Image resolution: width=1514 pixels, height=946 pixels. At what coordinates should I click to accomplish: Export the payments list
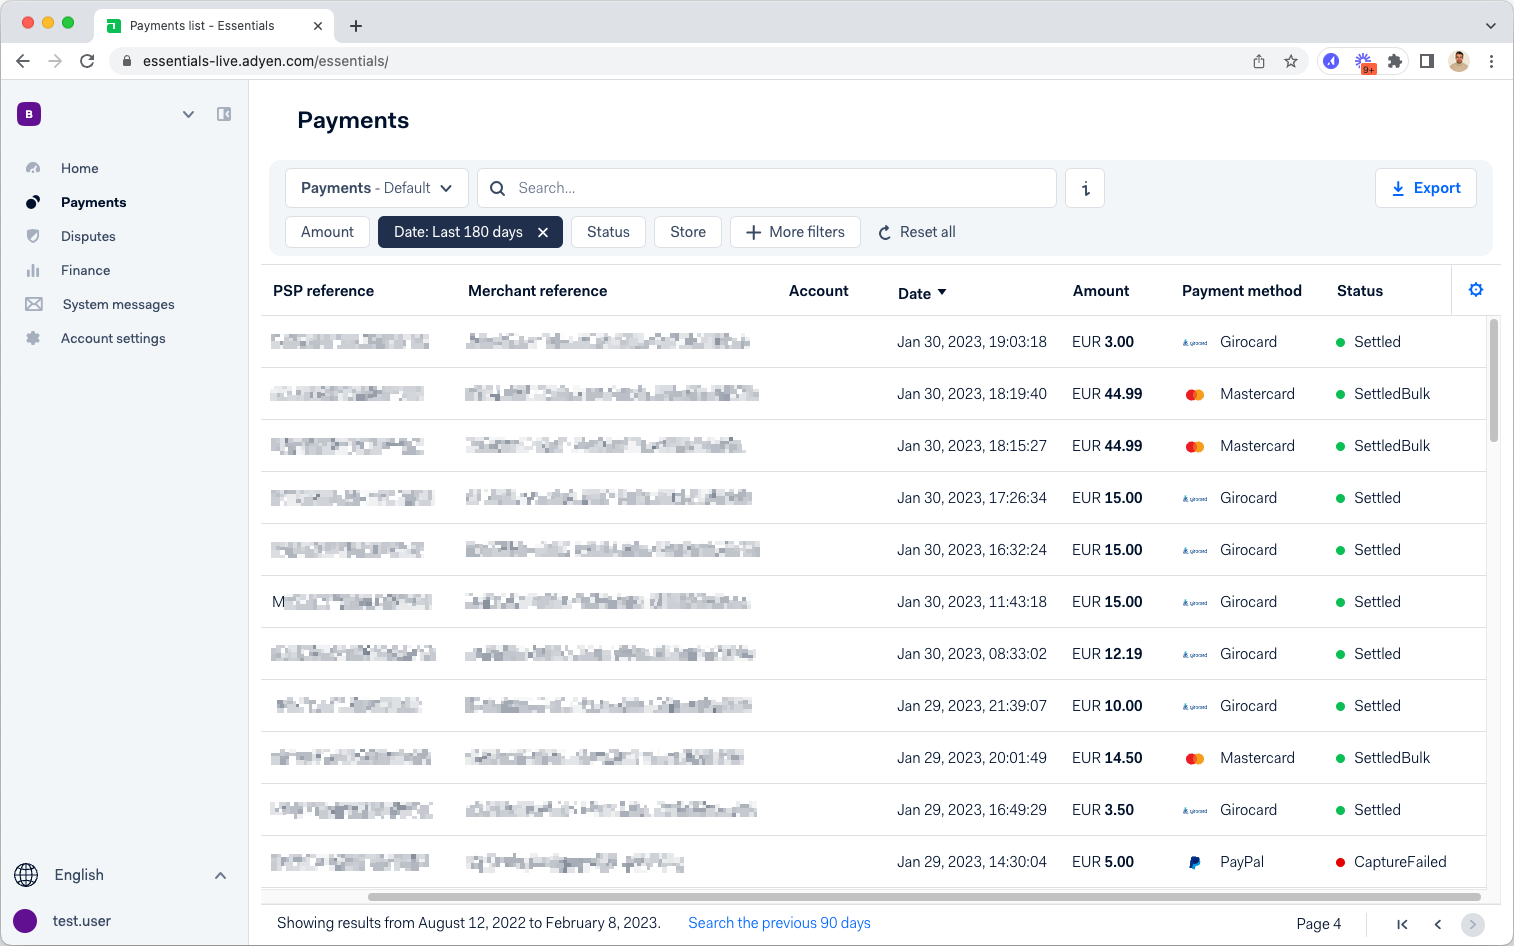pyautogui.click(x=1426, y=188)
